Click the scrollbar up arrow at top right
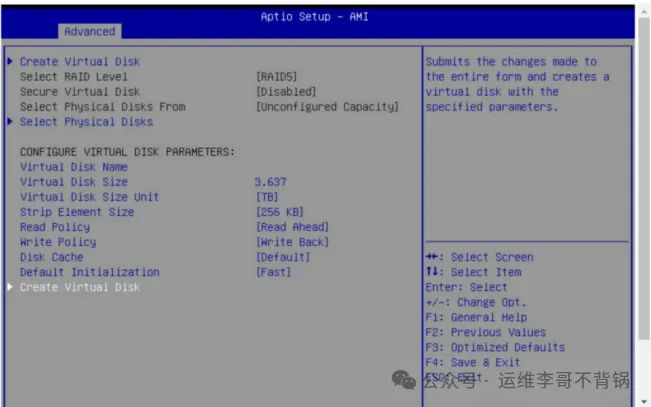 [x=644, y=11]
